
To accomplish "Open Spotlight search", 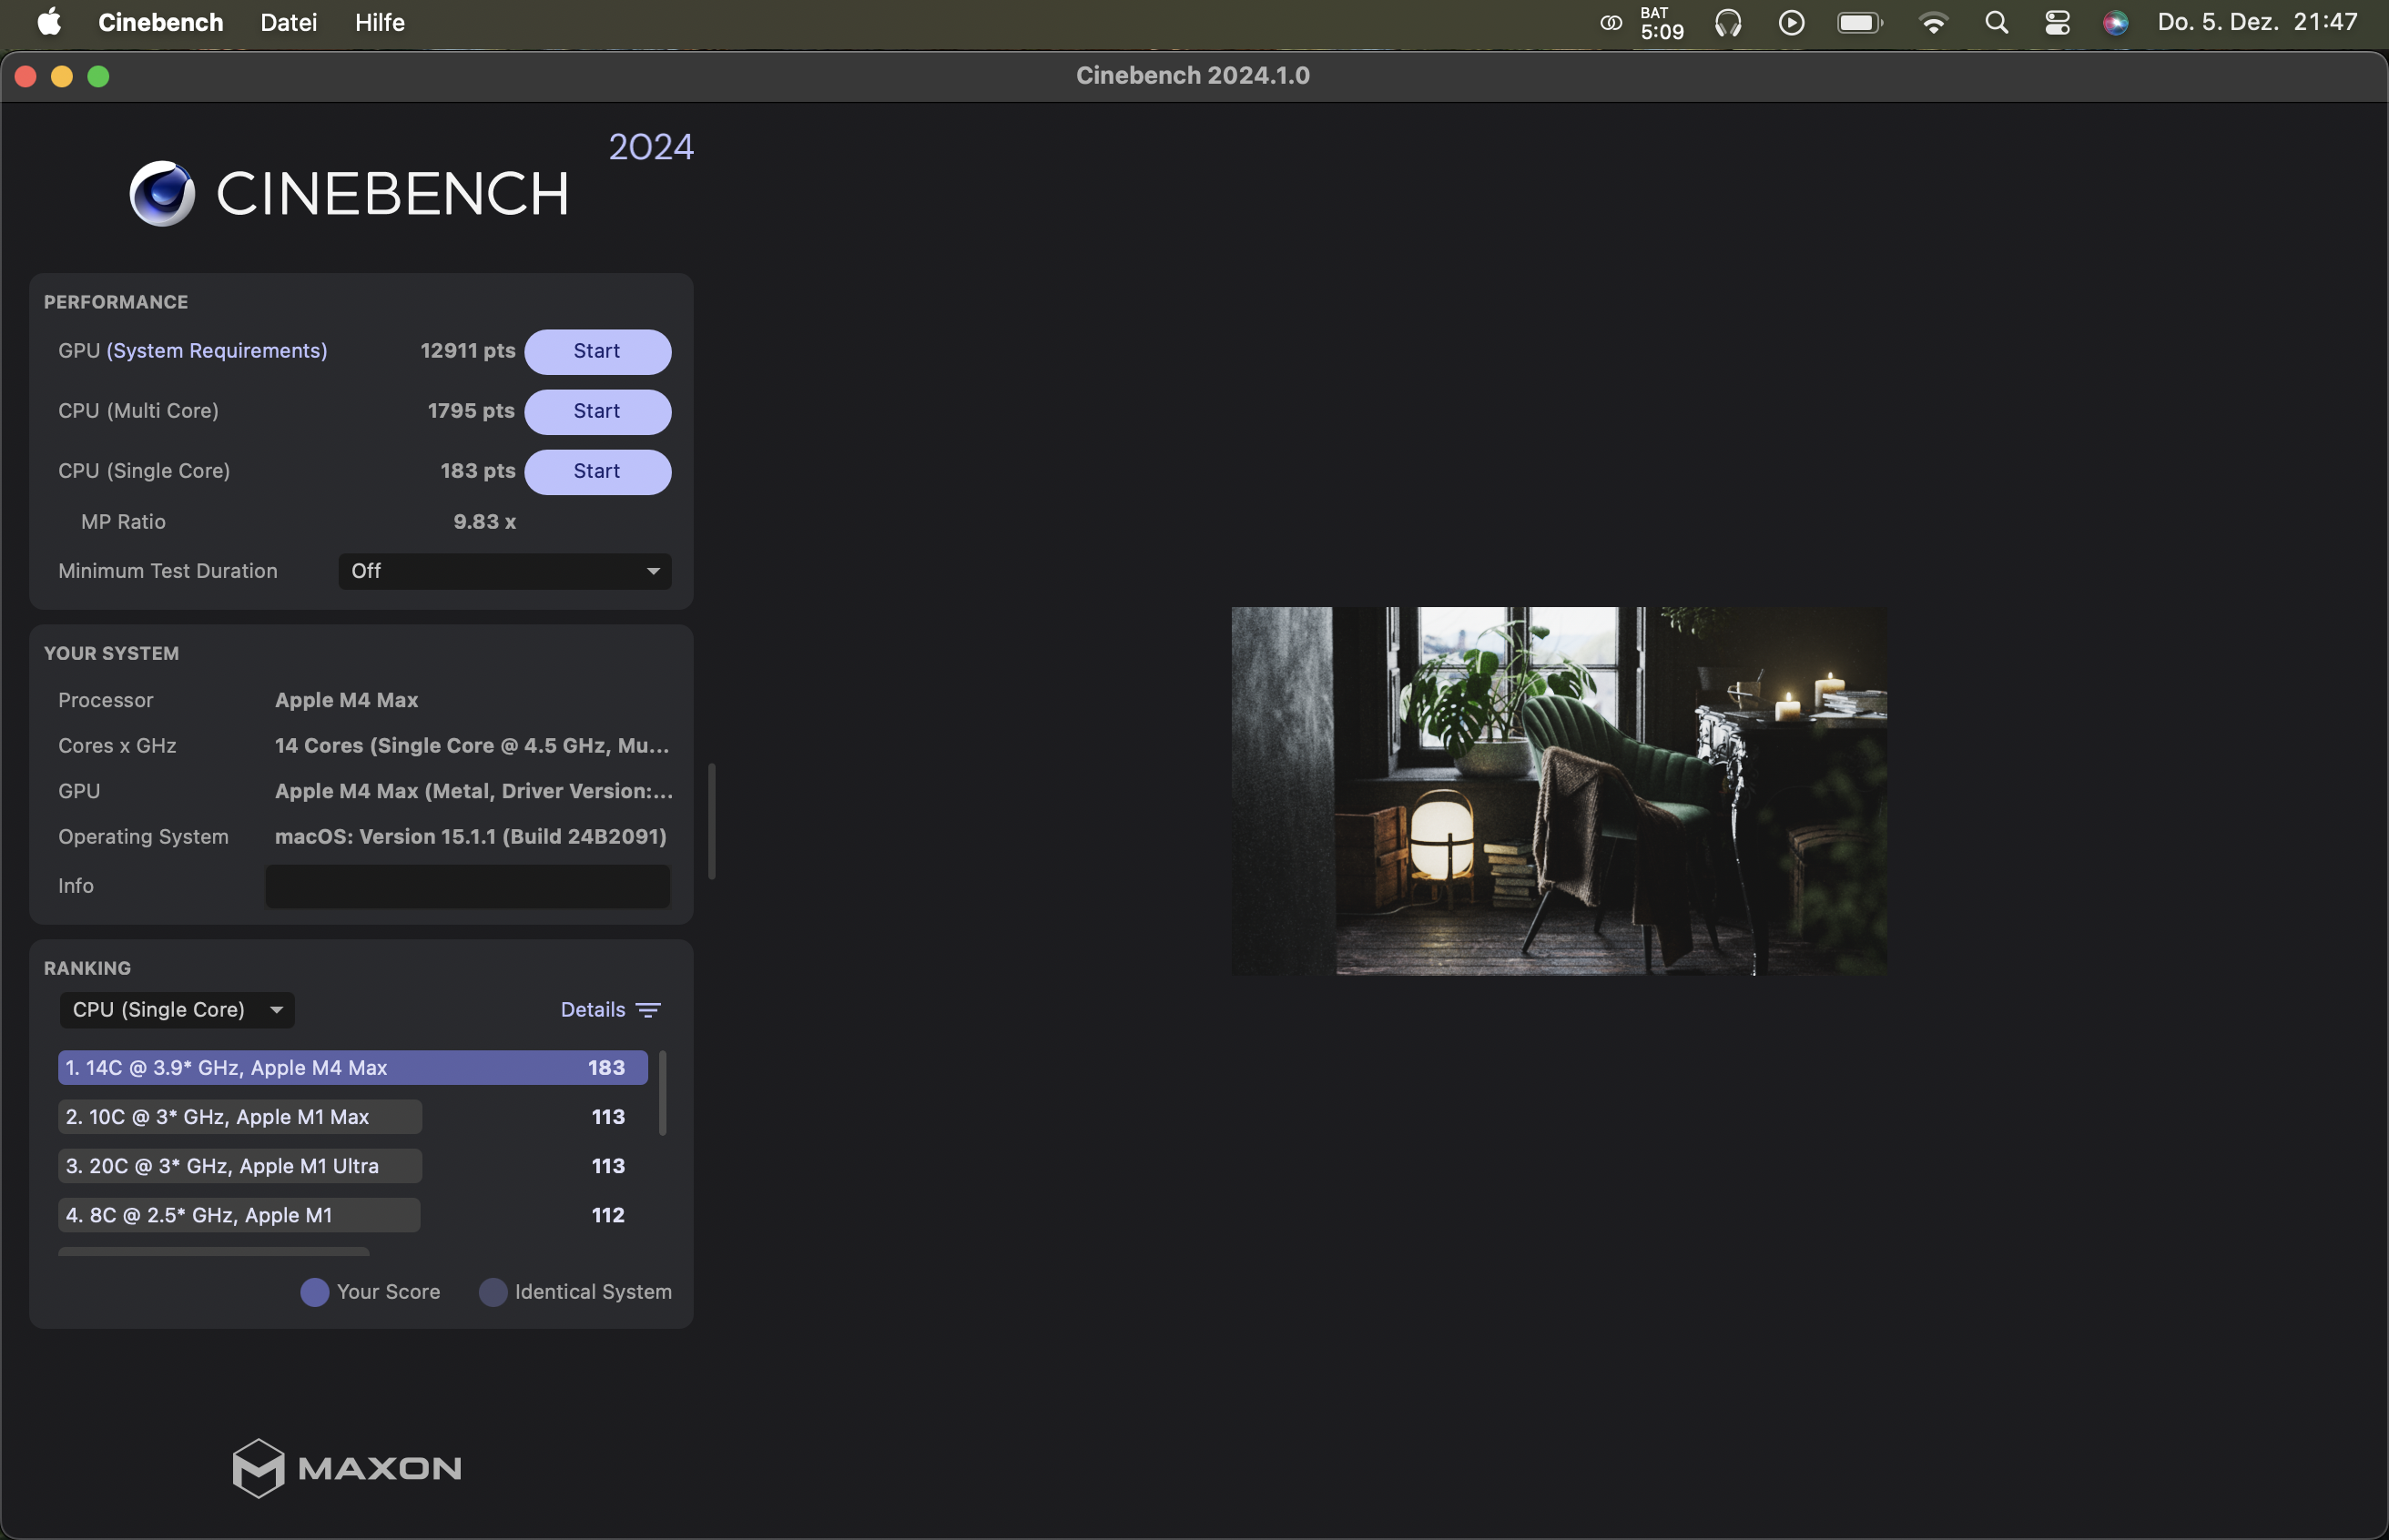I will [x=1997, y=22].
